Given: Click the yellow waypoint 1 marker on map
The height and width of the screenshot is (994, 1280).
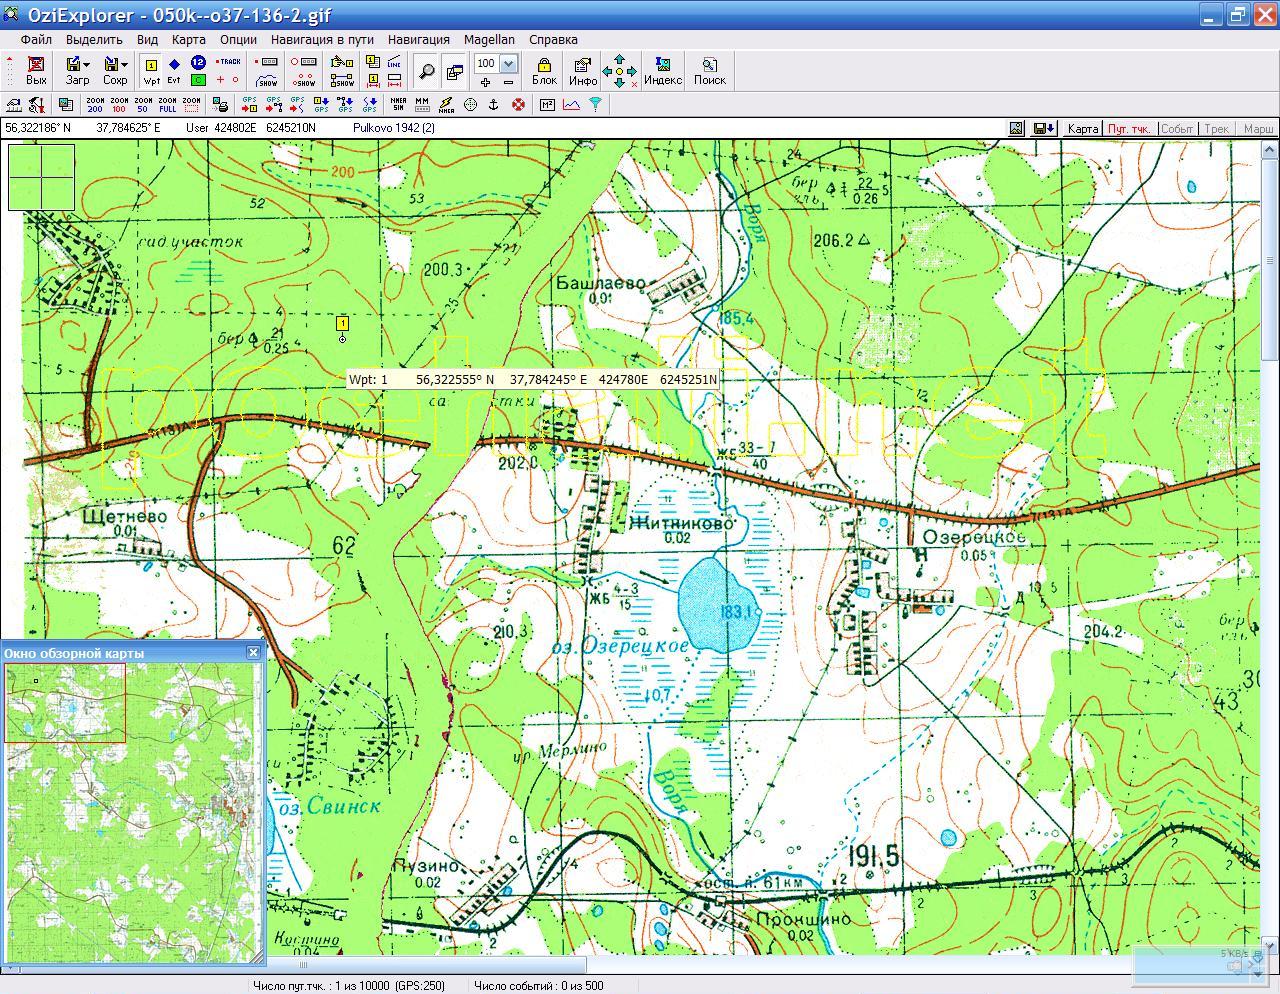Looking at the screenshot, I should point(343,323).
